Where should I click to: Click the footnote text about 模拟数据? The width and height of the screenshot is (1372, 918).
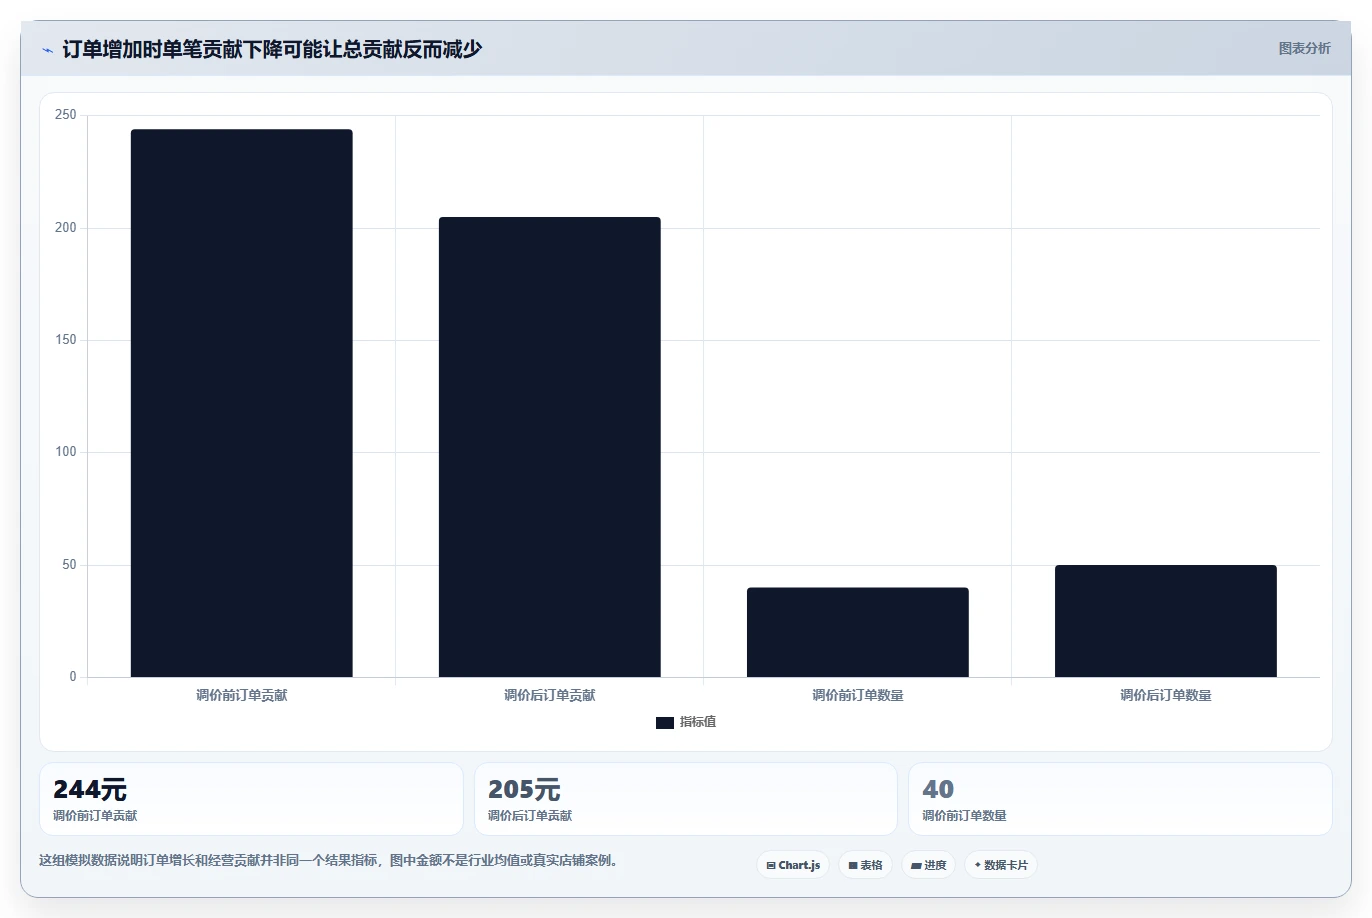[x=328, y=860]
